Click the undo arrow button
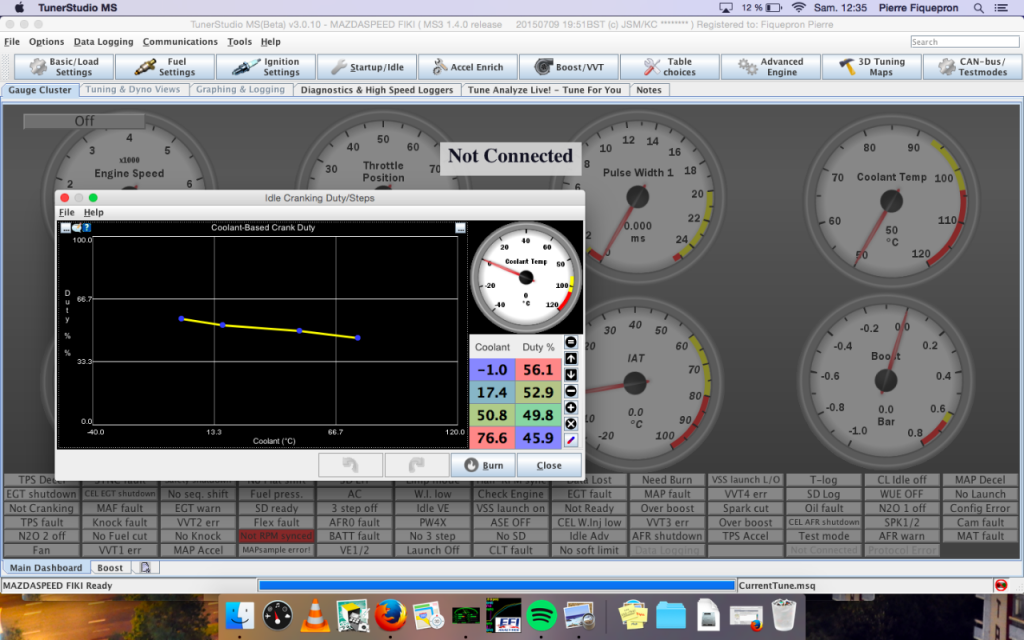The height and width of the screenshot is (640, 1024). coord(351,465)
